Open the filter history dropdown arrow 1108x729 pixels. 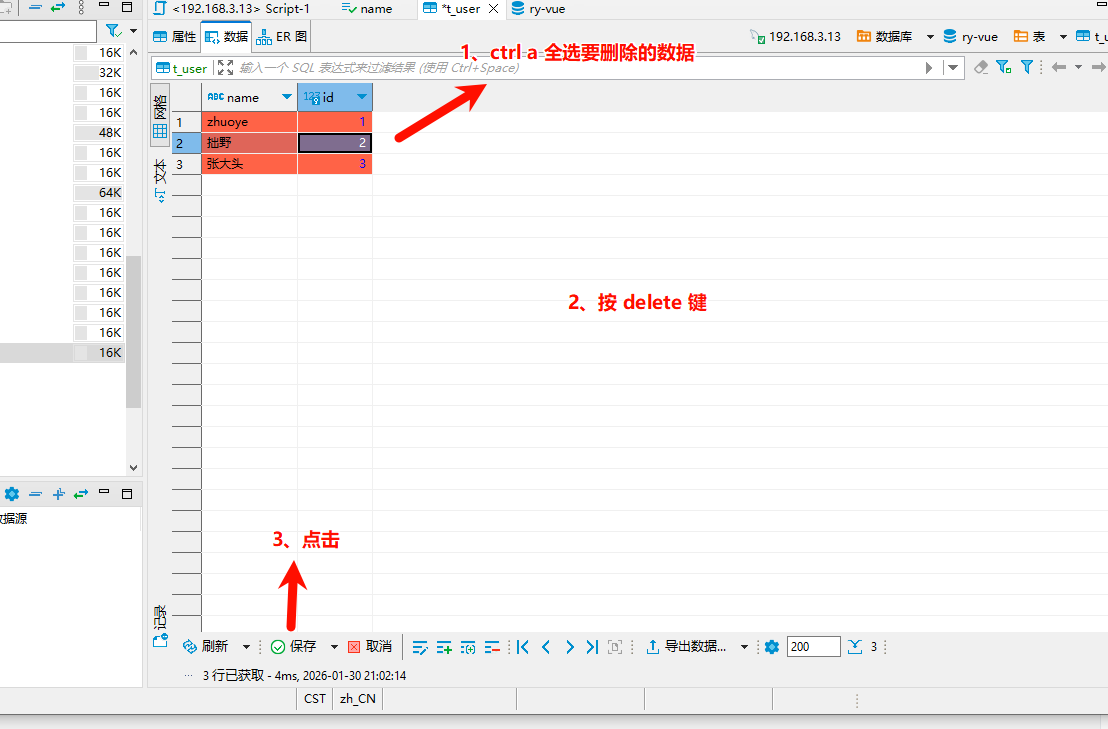click(953, 68)
